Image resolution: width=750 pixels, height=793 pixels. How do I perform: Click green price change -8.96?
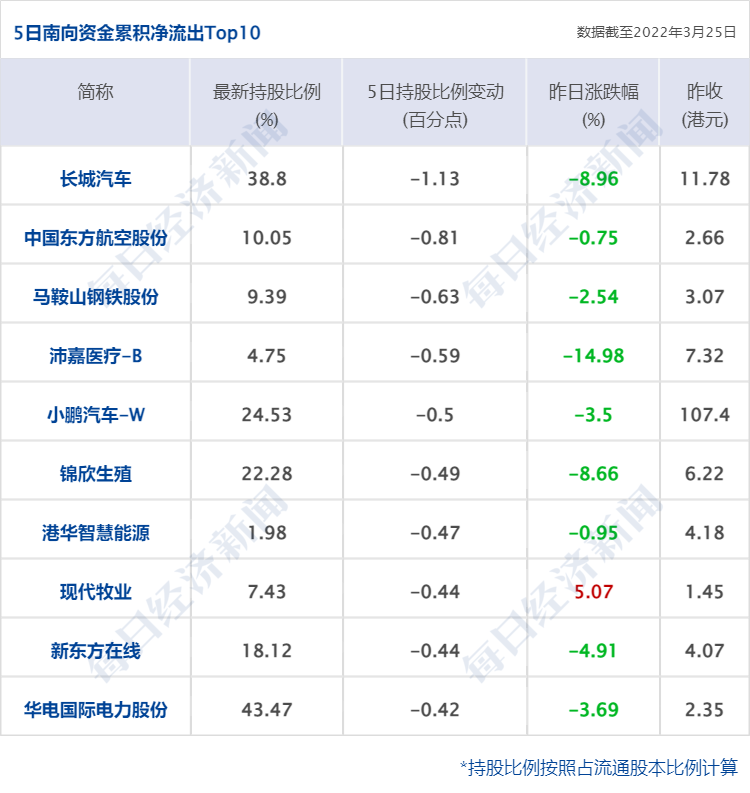pos(594,179)
